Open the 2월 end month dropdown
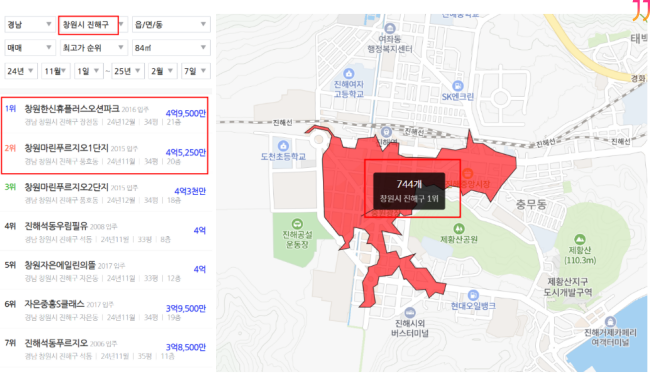 pyautogui.click(x=163, y=71)
